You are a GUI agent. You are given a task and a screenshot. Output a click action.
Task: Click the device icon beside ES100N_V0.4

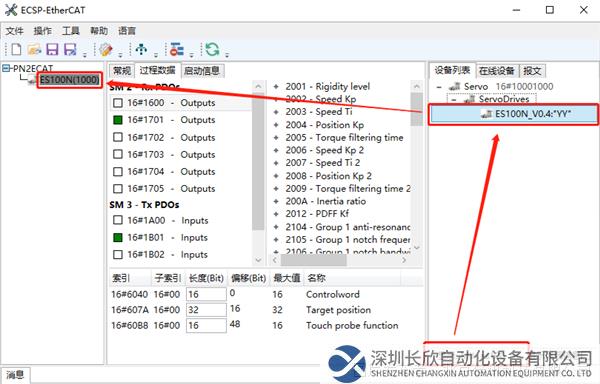pos(487,114)
